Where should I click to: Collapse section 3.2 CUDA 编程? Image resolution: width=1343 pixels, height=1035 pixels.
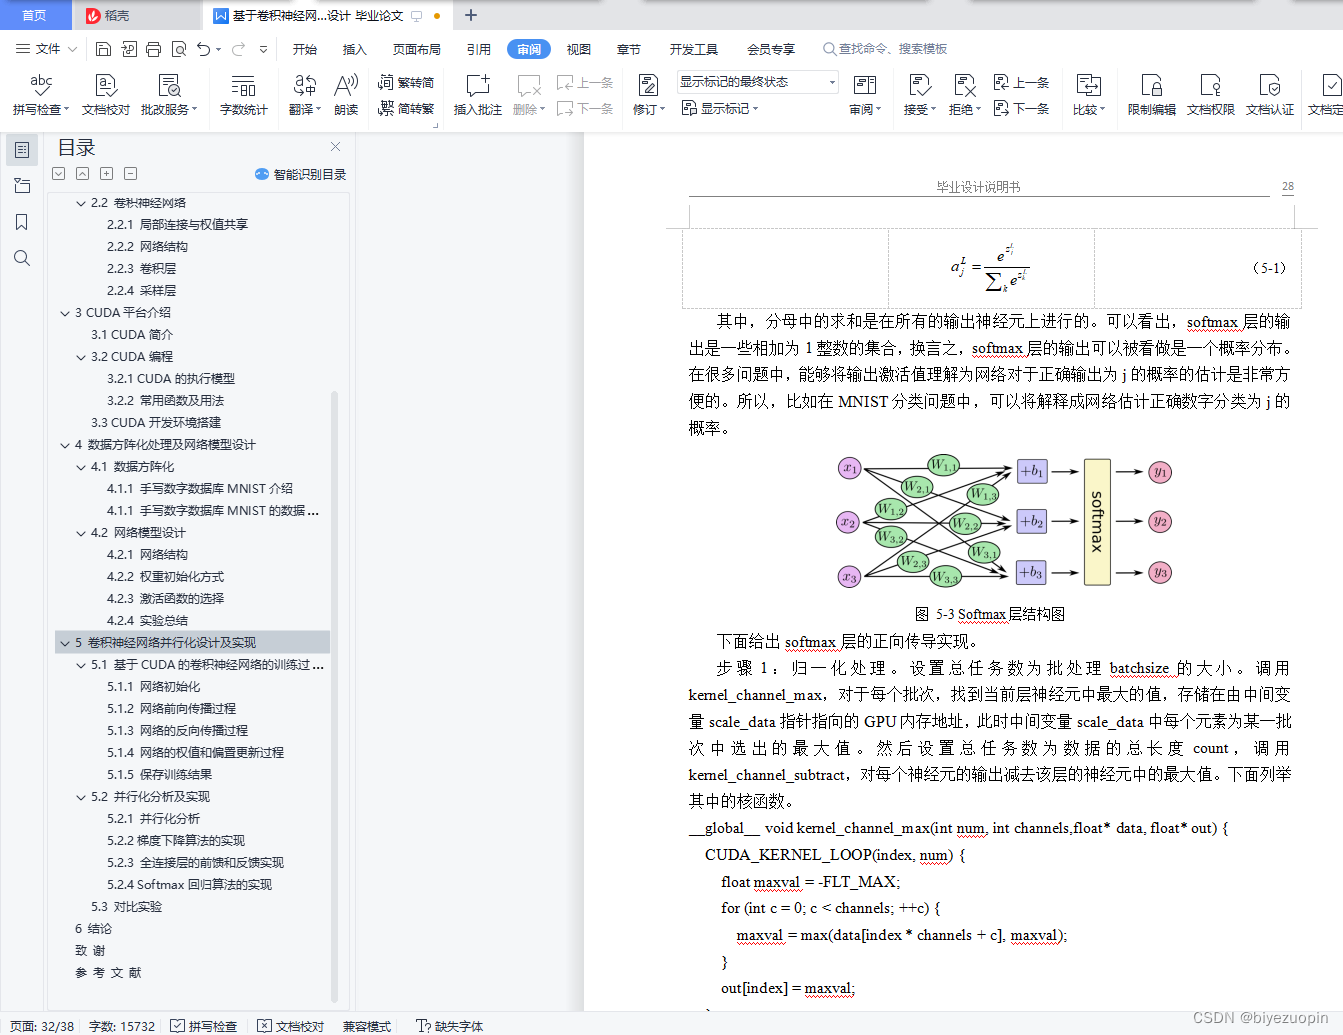coord(81,357)
